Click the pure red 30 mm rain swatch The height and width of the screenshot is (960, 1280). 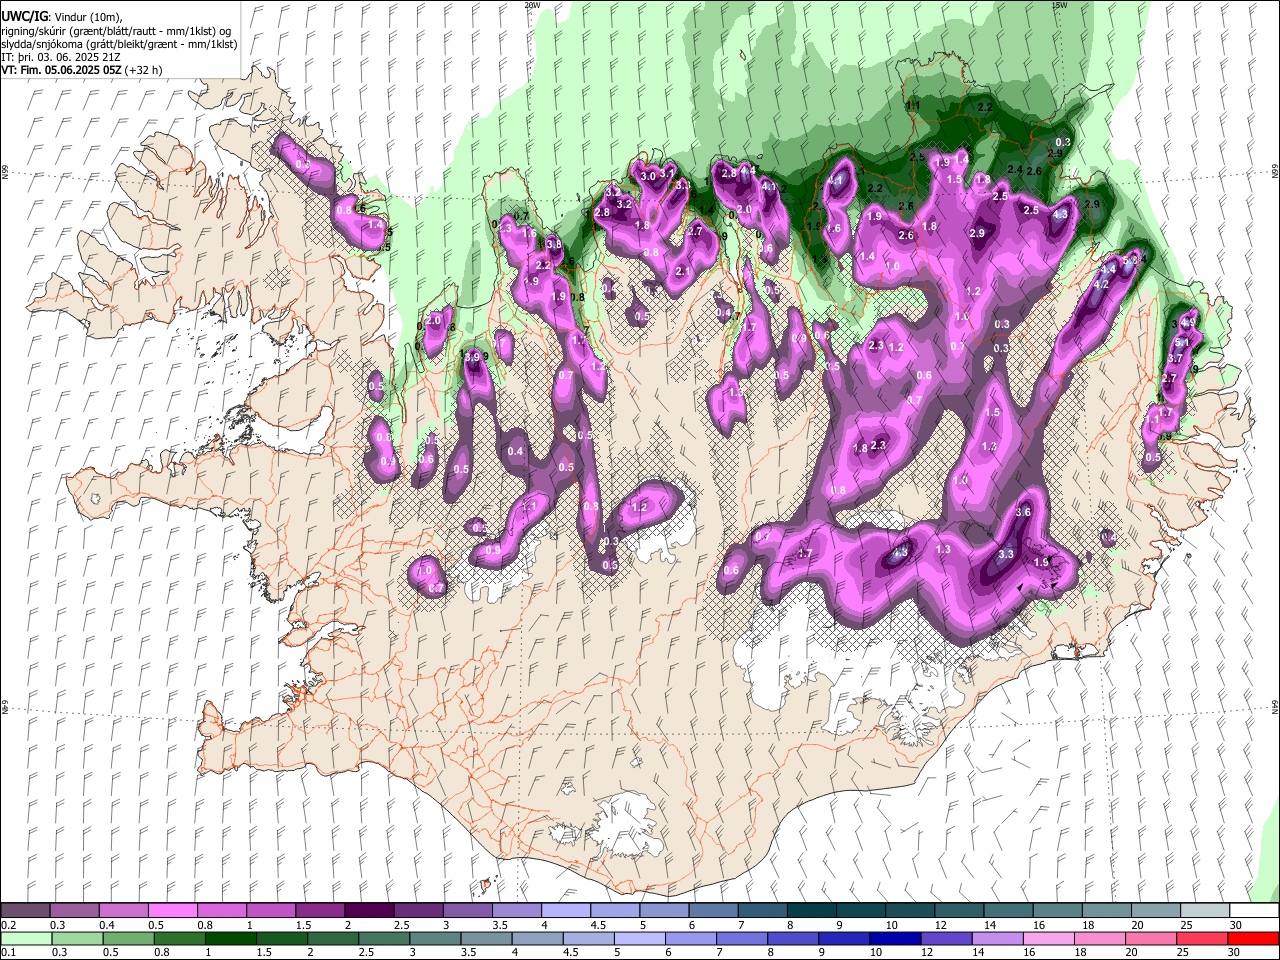[x=1253, y=939]
